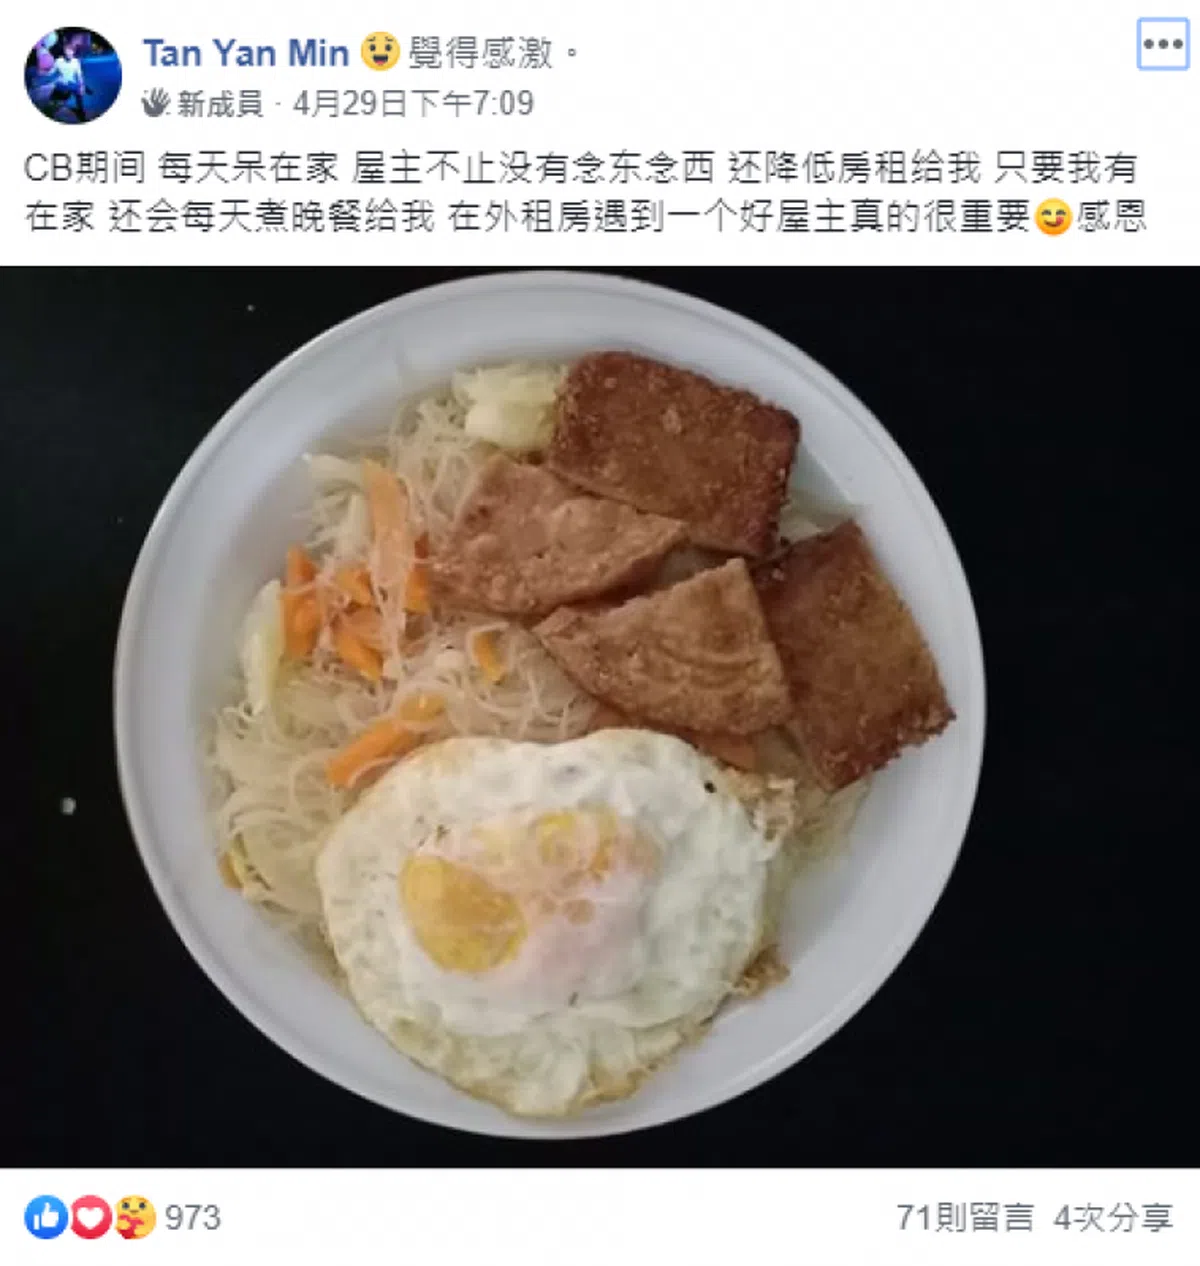Show the 973 reactions count list
This screenshot has width=1200, height=1266.
[192, 1217]
